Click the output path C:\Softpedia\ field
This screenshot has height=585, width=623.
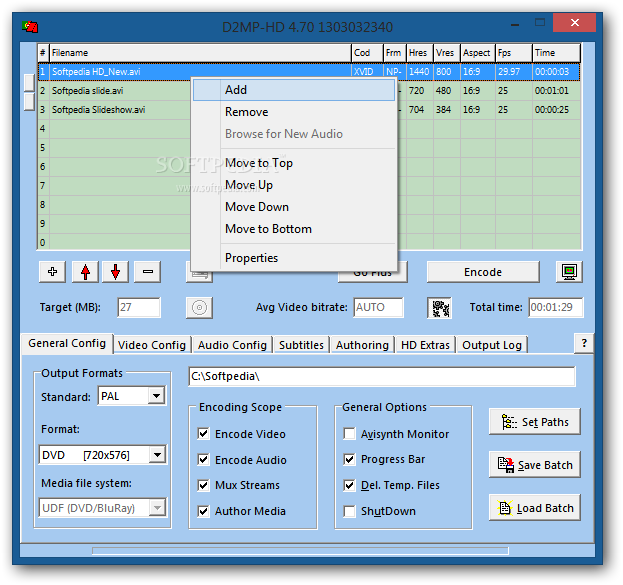[x=382, y=376]
